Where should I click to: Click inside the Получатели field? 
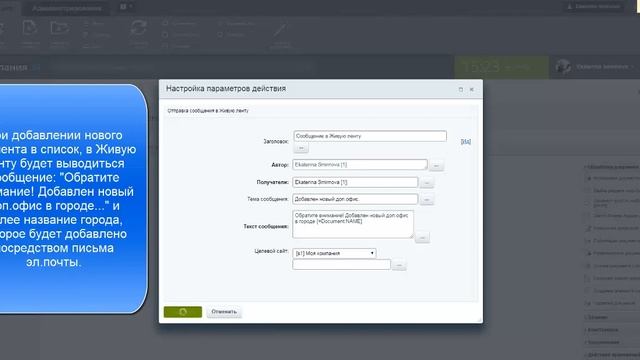click(355, 182)
